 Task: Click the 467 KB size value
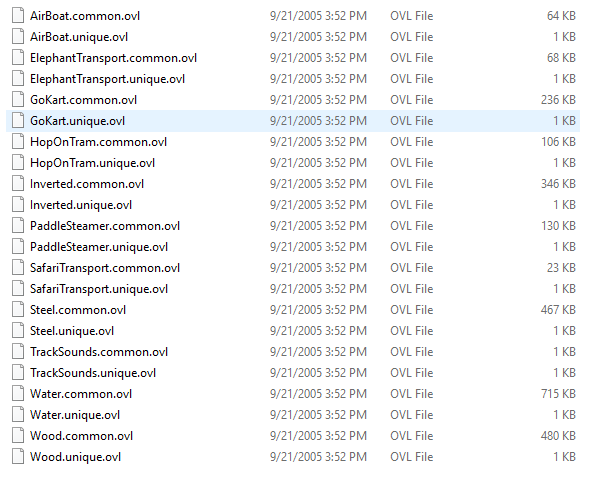point(559,310)
